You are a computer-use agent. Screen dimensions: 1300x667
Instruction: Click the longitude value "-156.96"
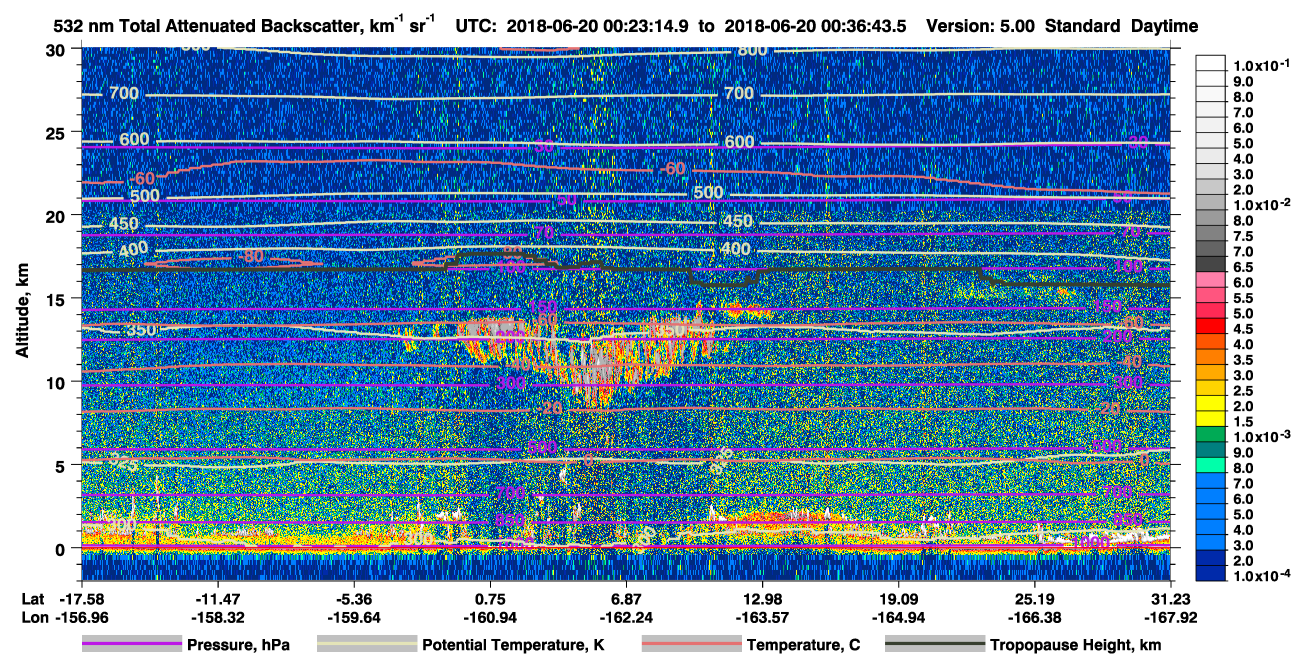point(81,616)
